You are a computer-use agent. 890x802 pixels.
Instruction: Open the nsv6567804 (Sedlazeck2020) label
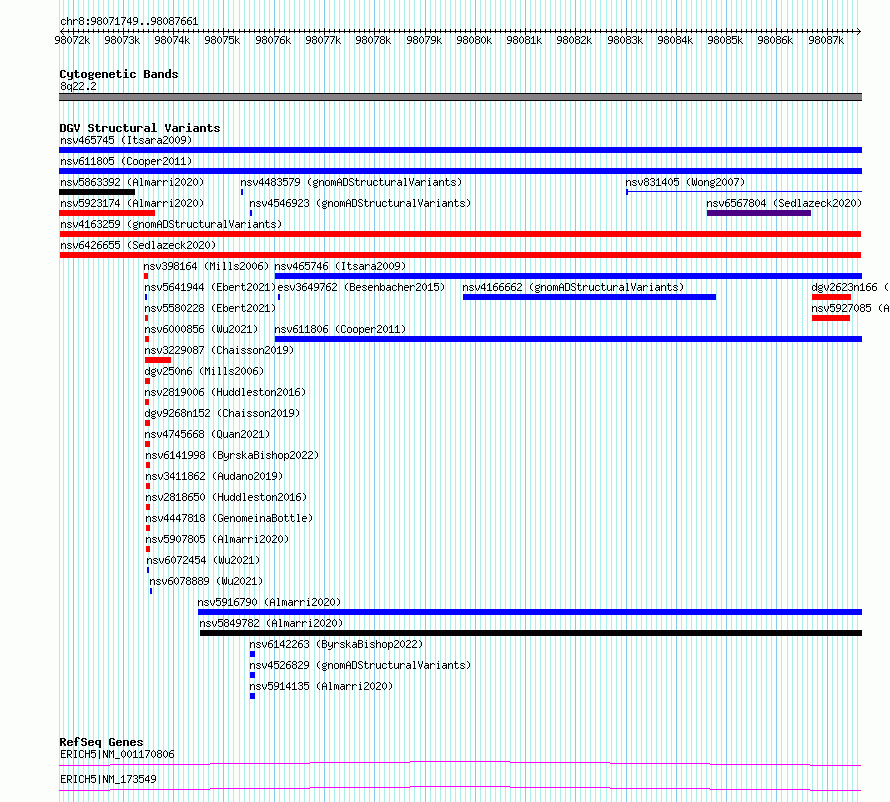pos(784,203)
